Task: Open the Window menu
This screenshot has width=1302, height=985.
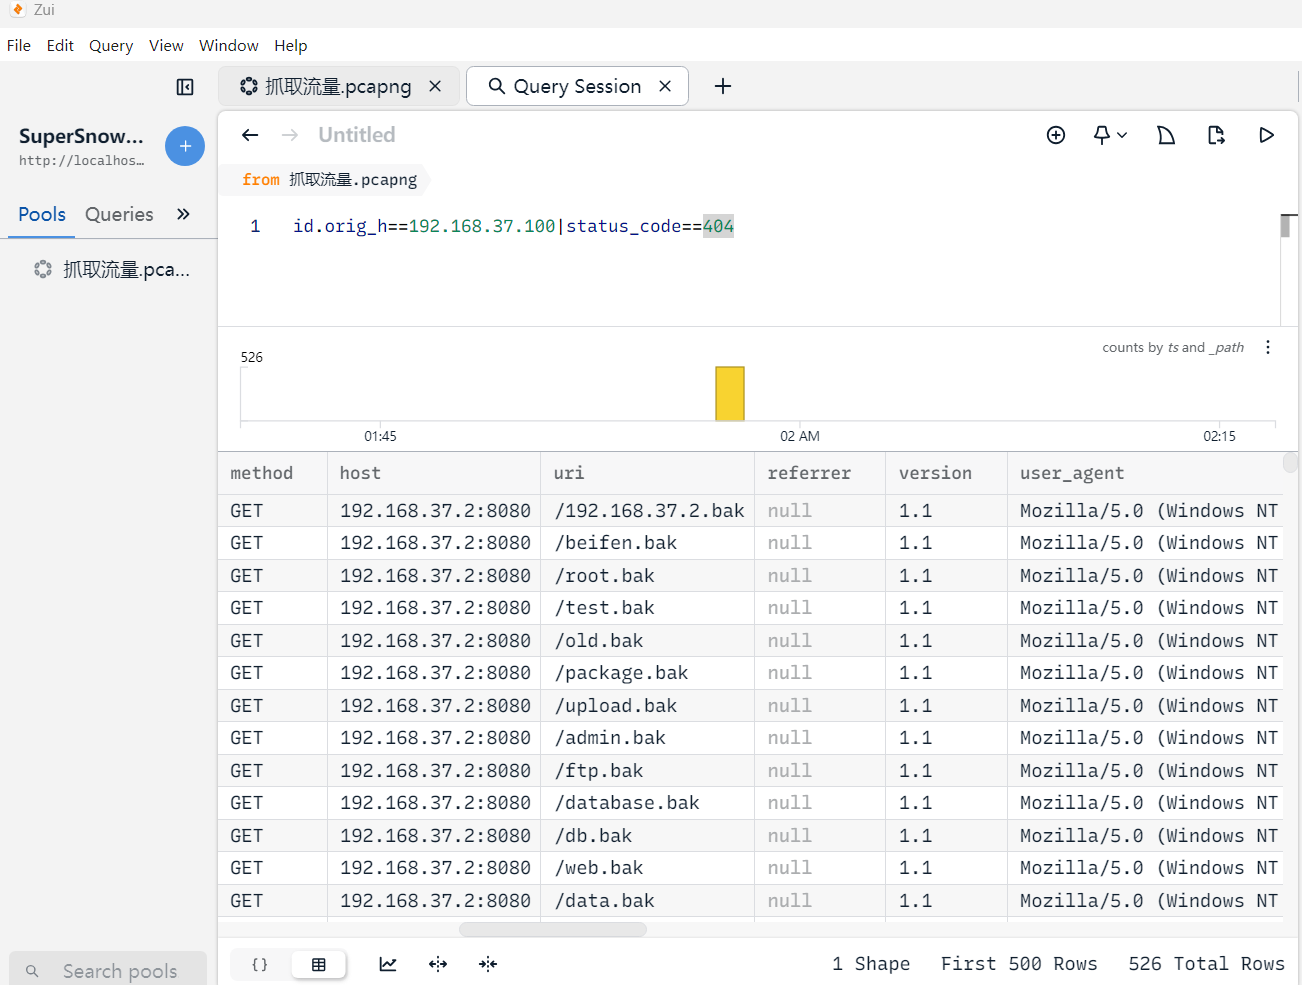Action: coord(229,46)
